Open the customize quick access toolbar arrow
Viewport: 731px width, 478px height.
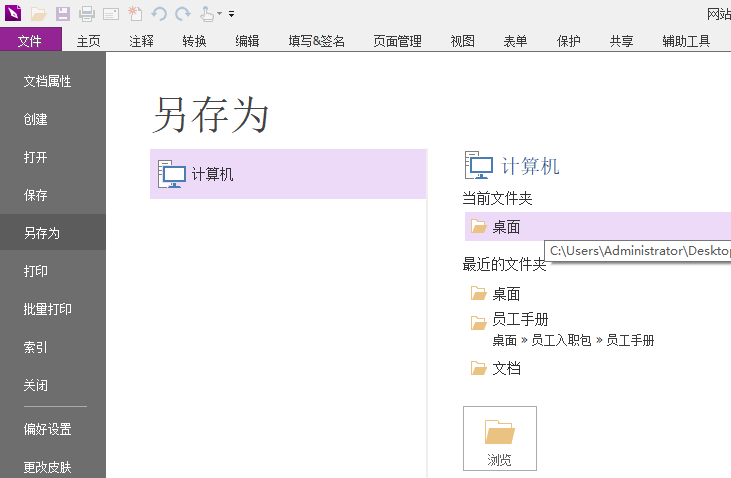[231, 14]
